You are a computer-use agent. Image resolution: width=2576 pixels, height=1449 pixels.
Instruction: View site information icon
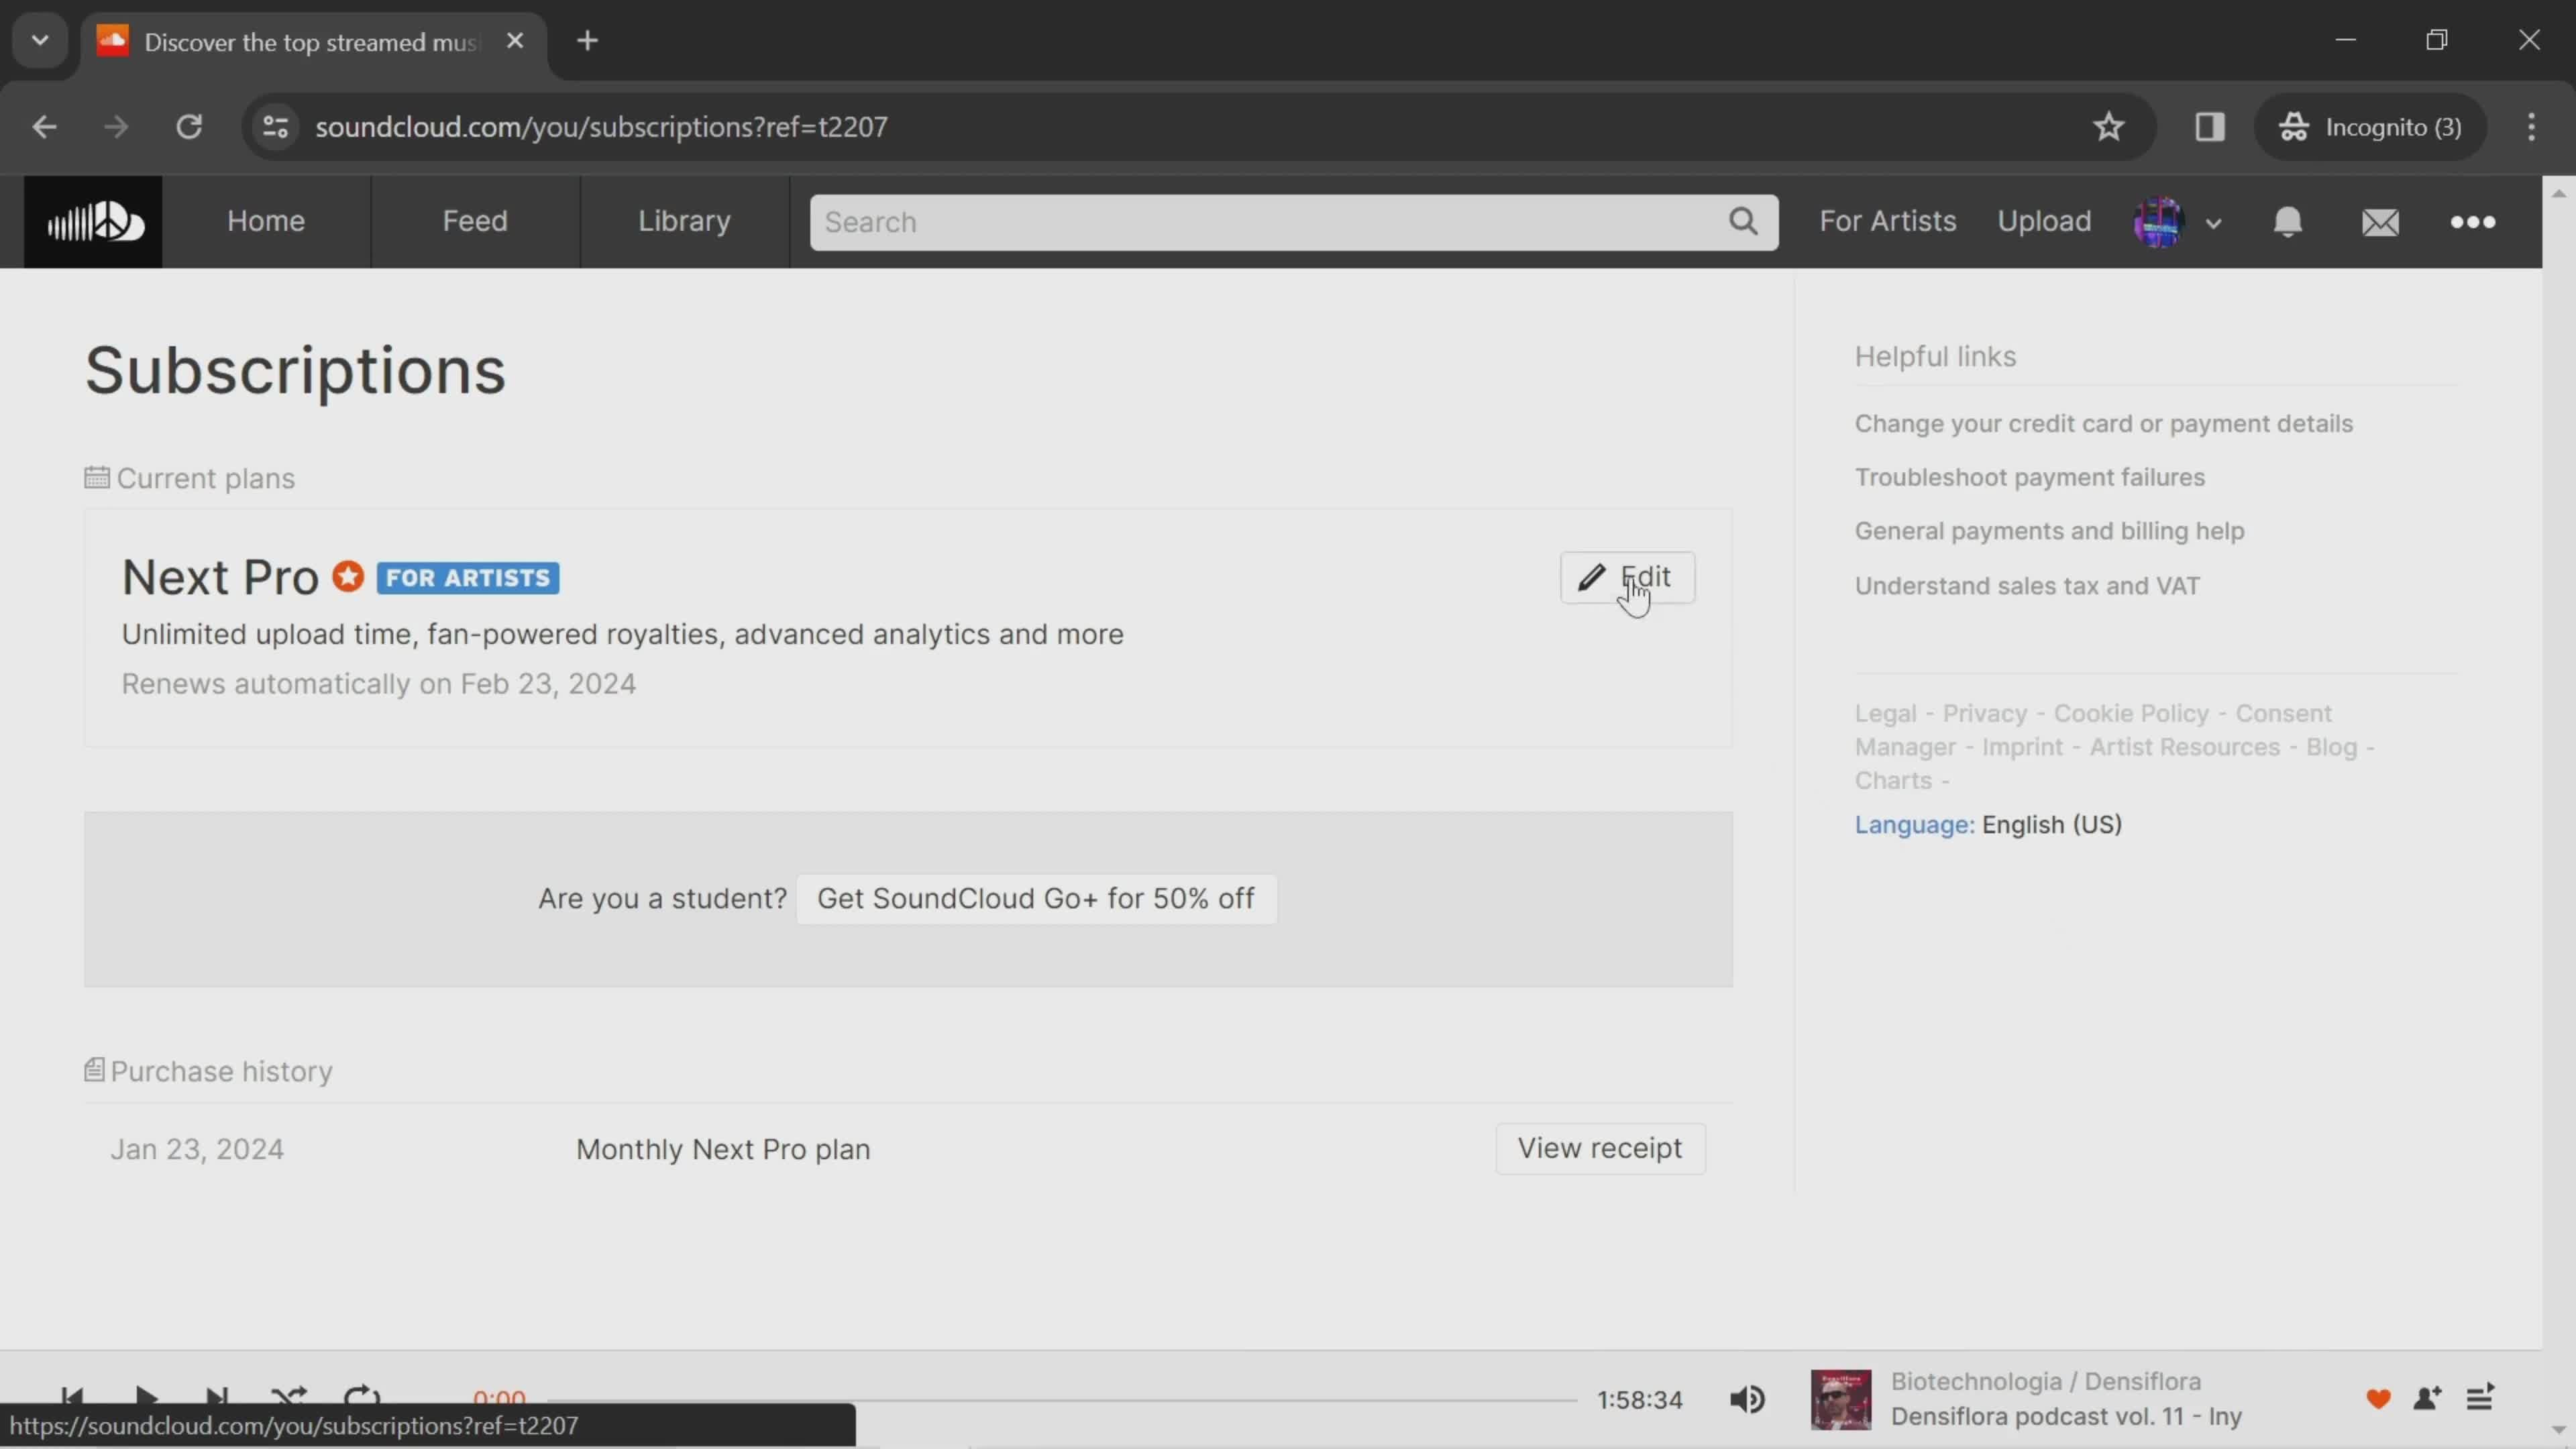[275, 127]
